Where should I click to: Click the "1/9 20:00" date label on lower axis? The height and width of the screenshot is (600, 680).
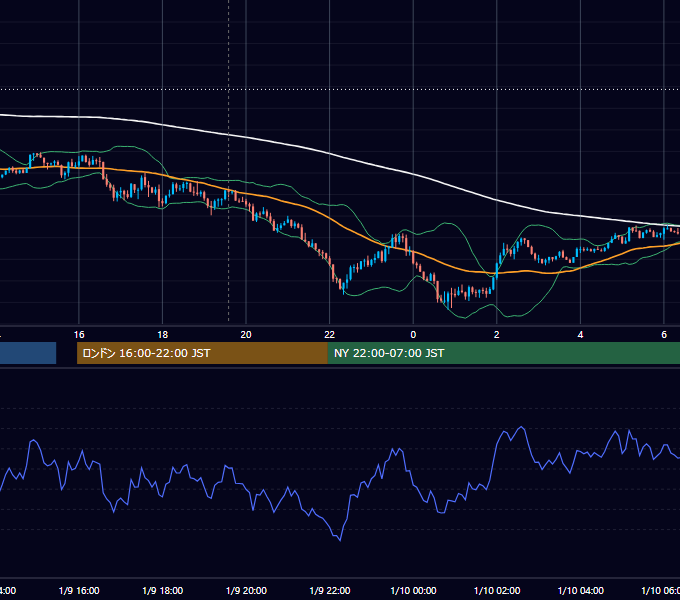click(x=246, y=590)
